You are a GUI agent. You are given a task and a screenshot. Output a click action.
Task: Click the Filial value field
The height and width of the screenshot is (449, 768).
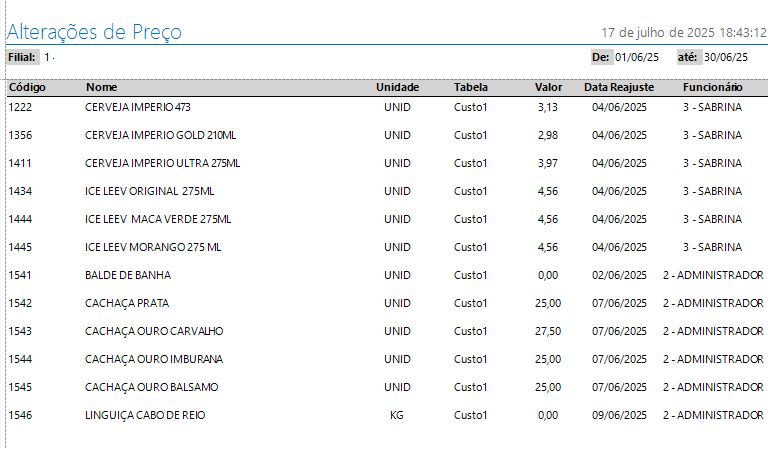49,58
